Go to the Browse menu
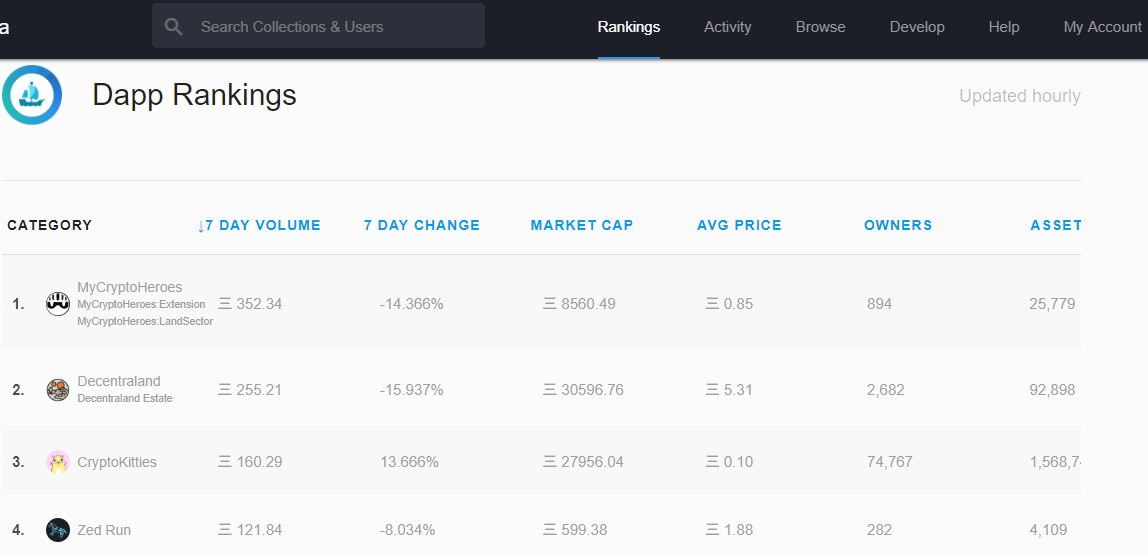This screenshot has width=1148, height=557. [x=821, y=27]
